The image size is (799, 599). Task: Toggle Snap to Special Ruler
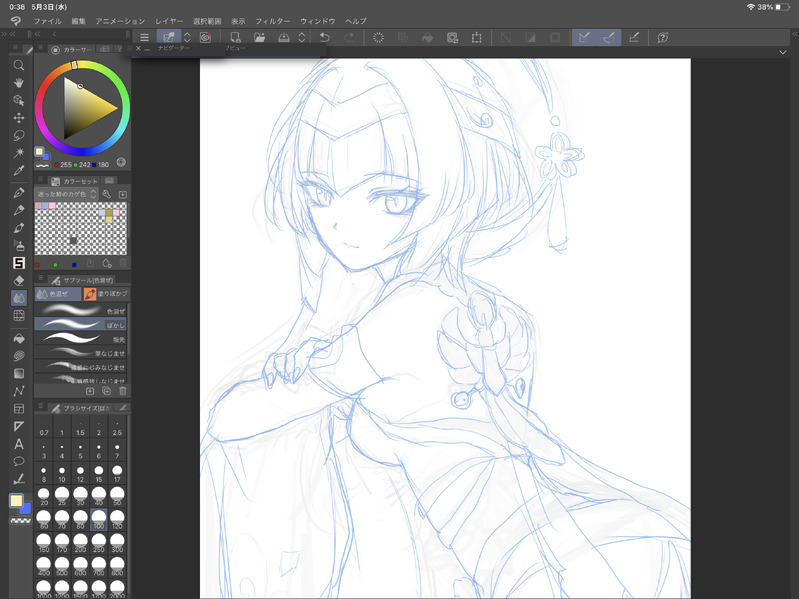point(609,37)
